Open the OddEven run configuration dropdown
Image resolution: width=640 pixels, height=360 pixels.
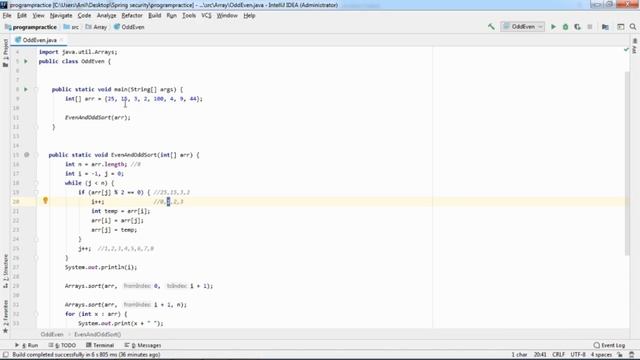pyautogui.click(x=523, y=27)
